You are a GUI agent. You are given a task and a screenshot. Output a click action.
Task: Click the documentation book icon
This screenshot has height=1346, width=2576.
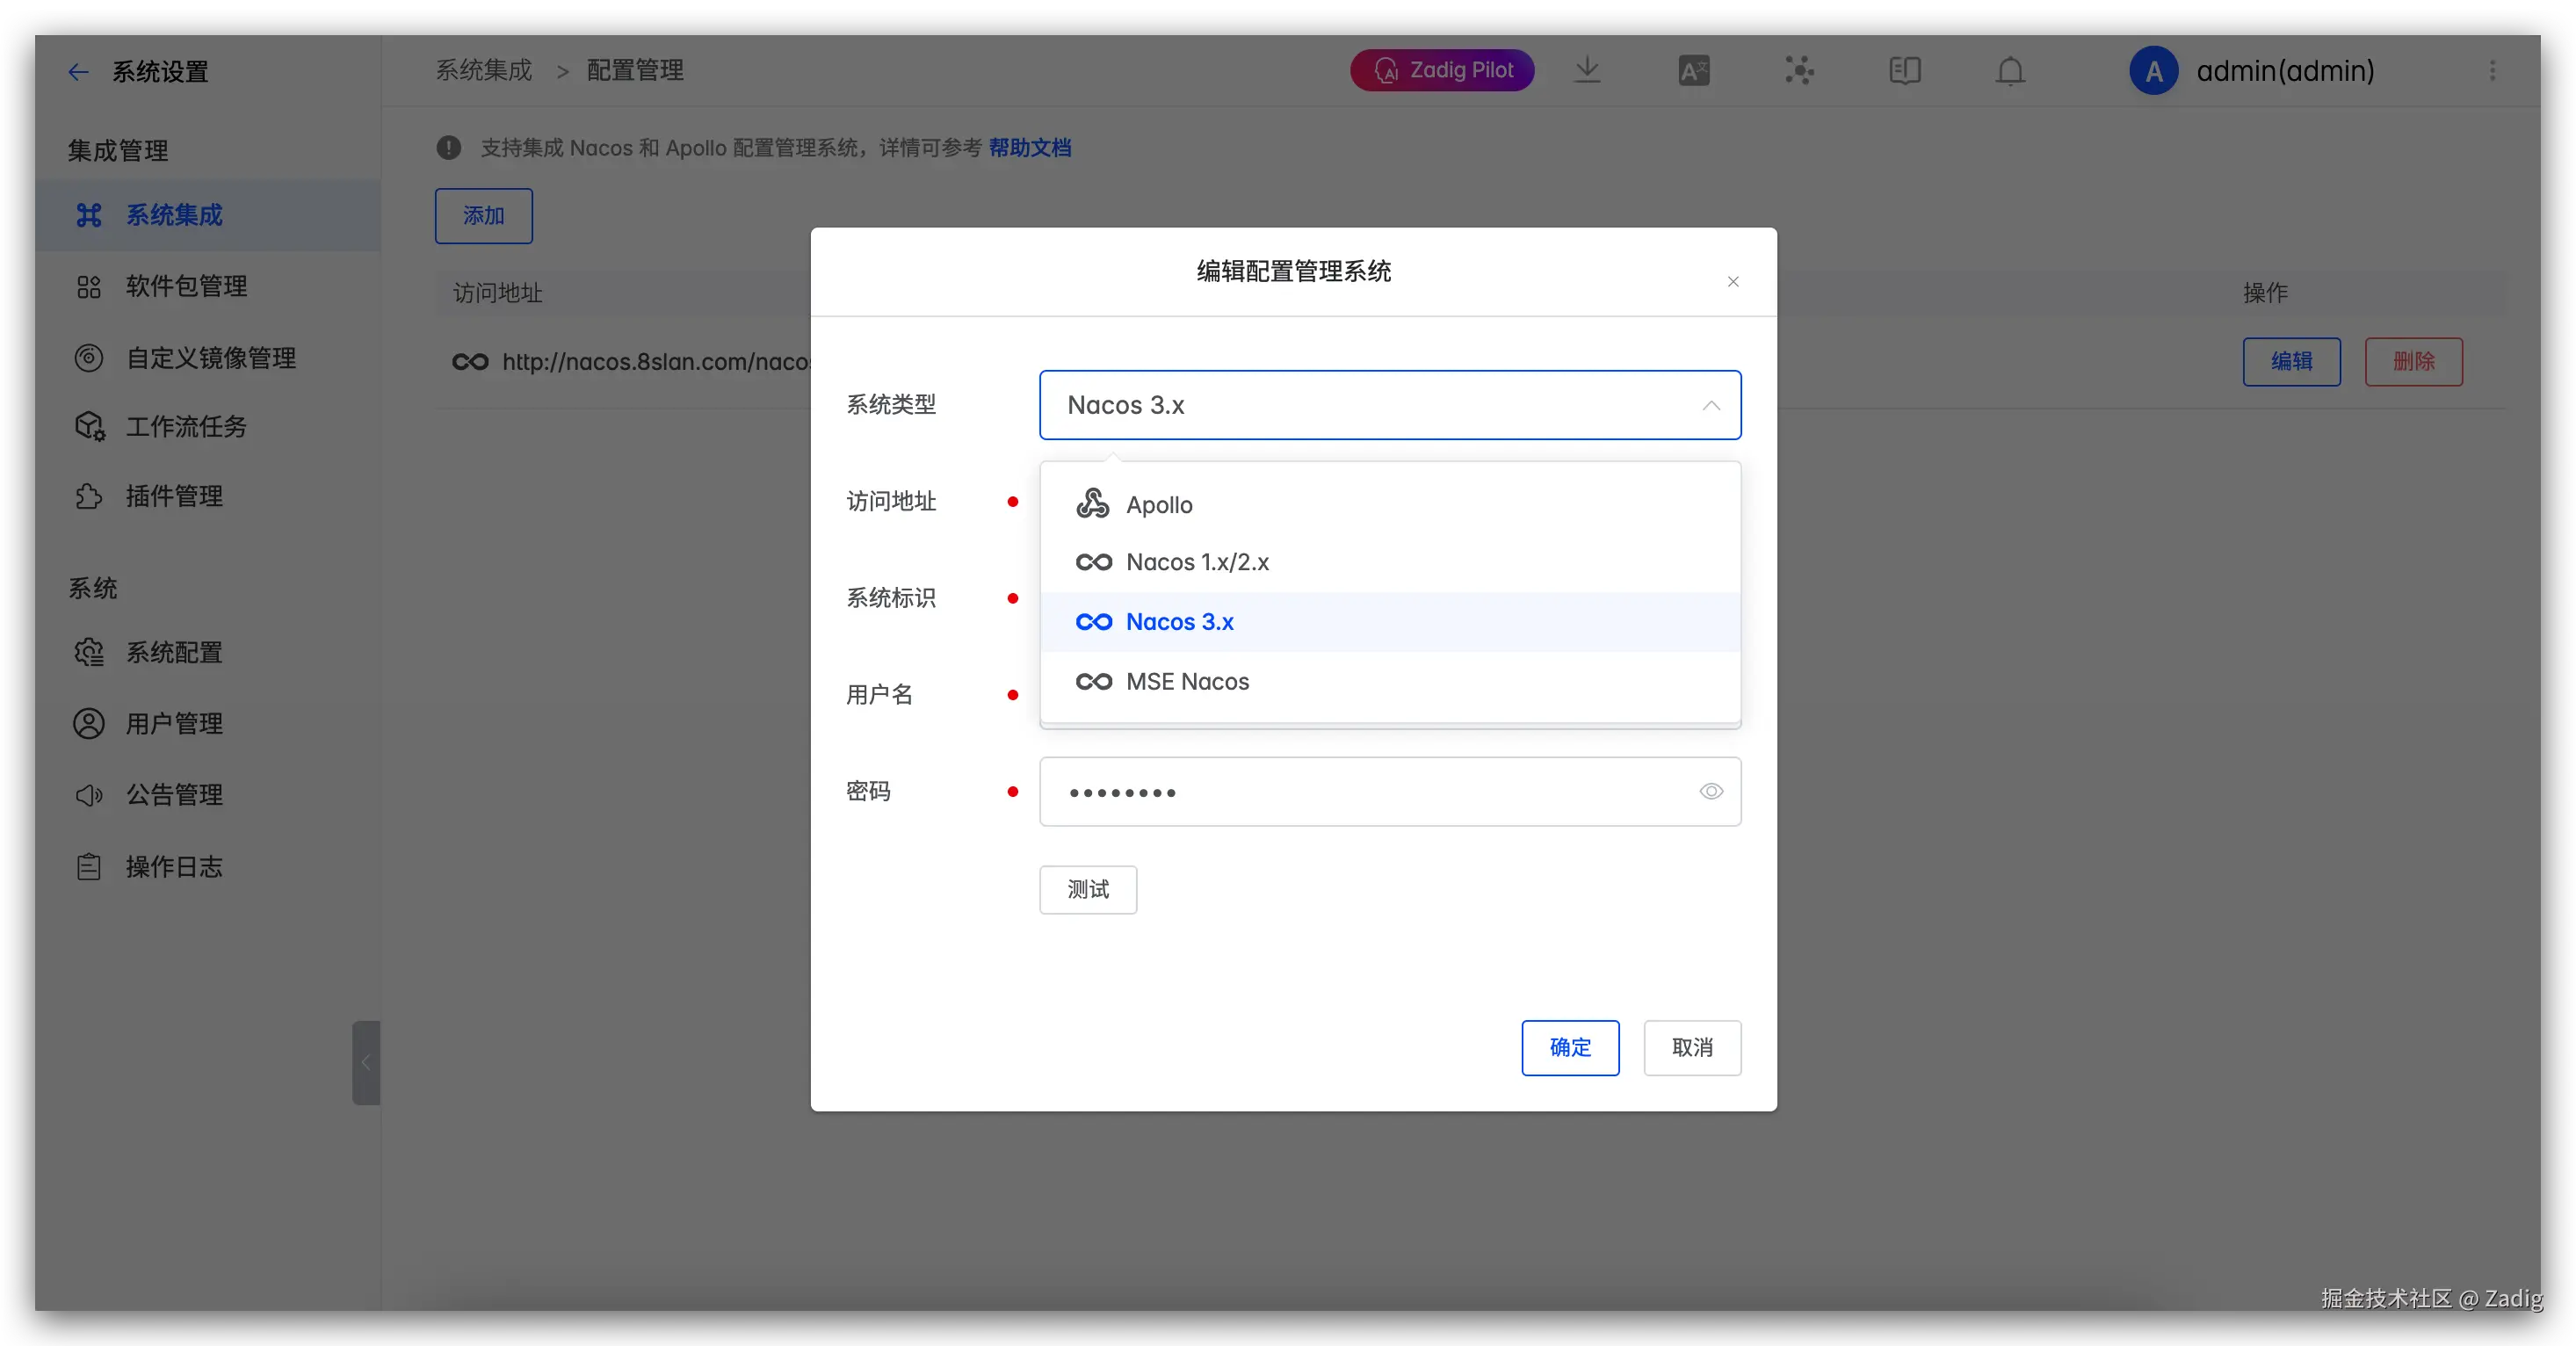[1904, 70]
